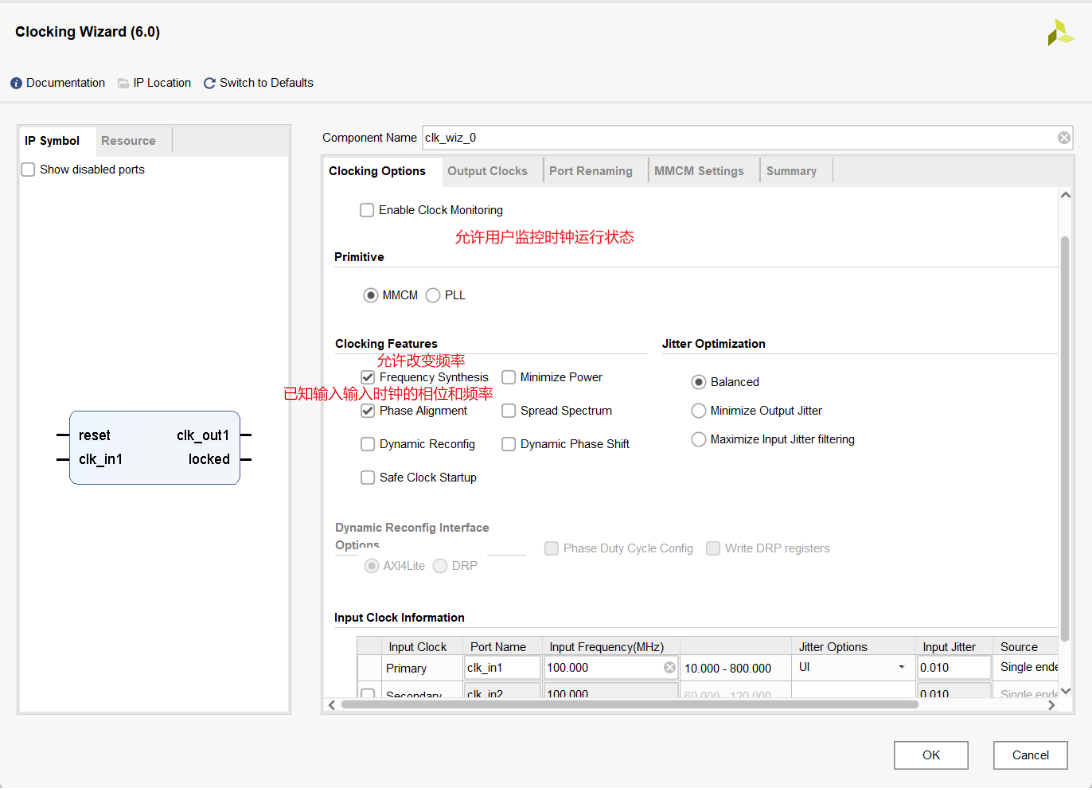Click the Cancel button
Viewport: 1092px width, 790px height.
click(1030, 755)
